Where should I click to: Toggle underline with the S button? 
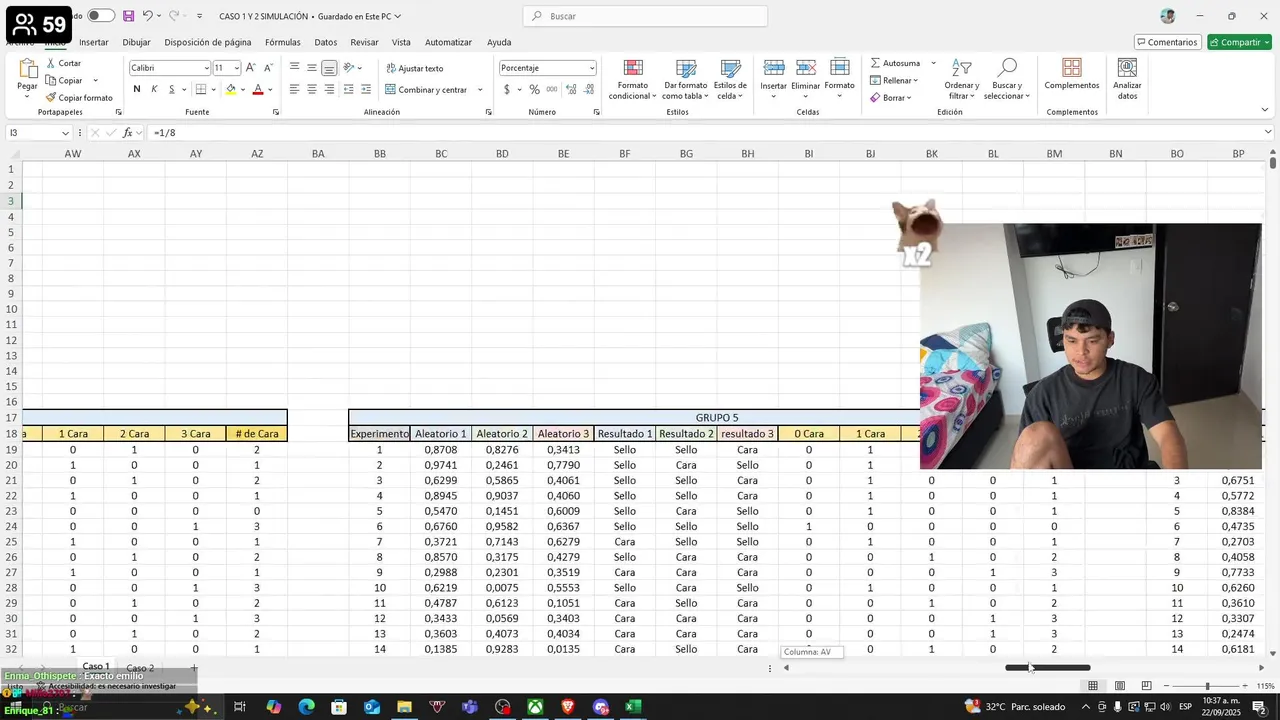point(171,89)
